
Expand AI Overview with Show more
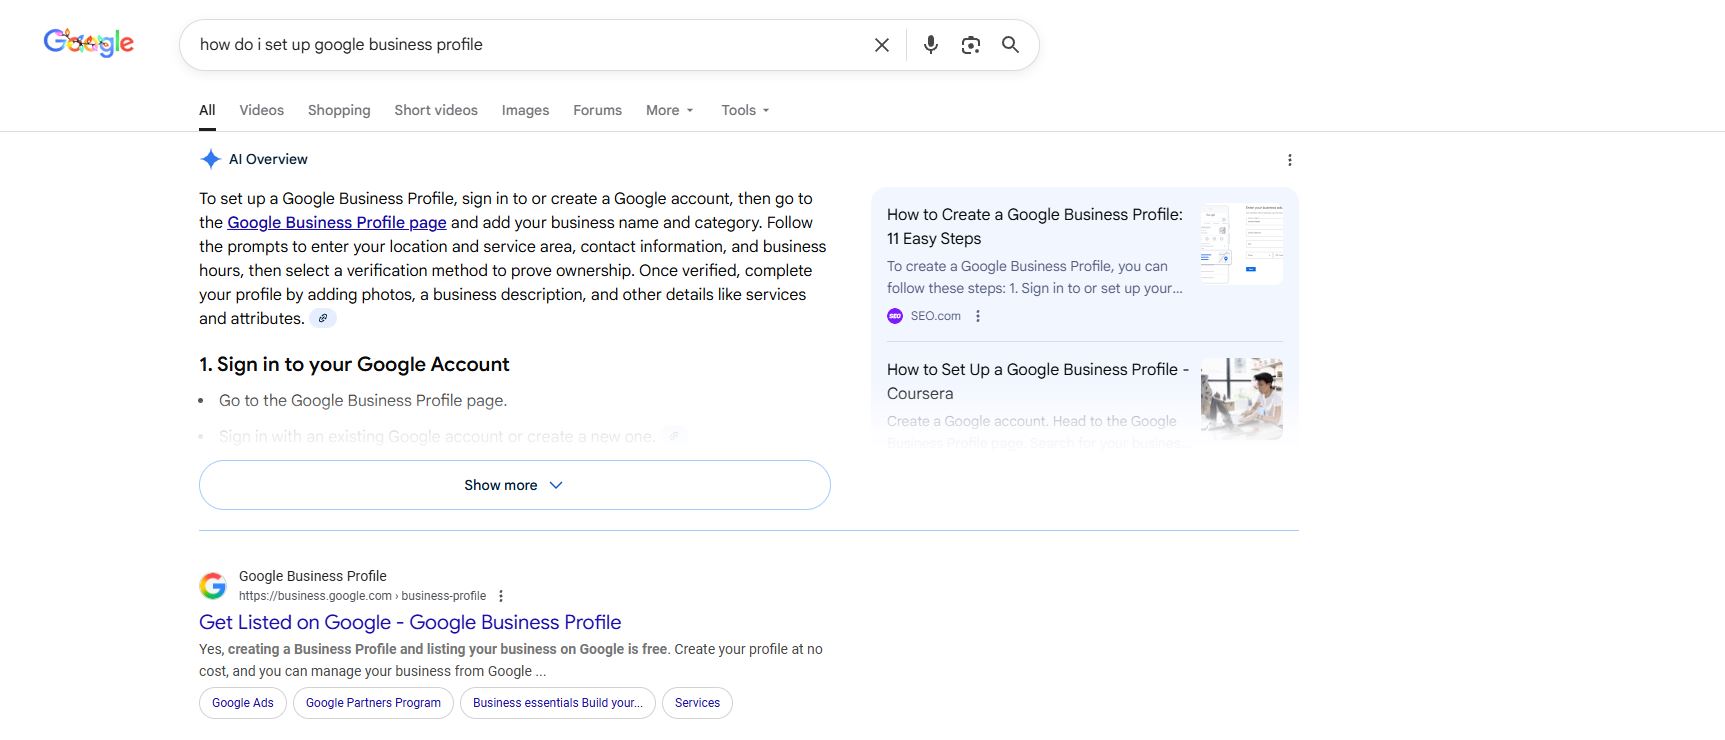point(514,485)
